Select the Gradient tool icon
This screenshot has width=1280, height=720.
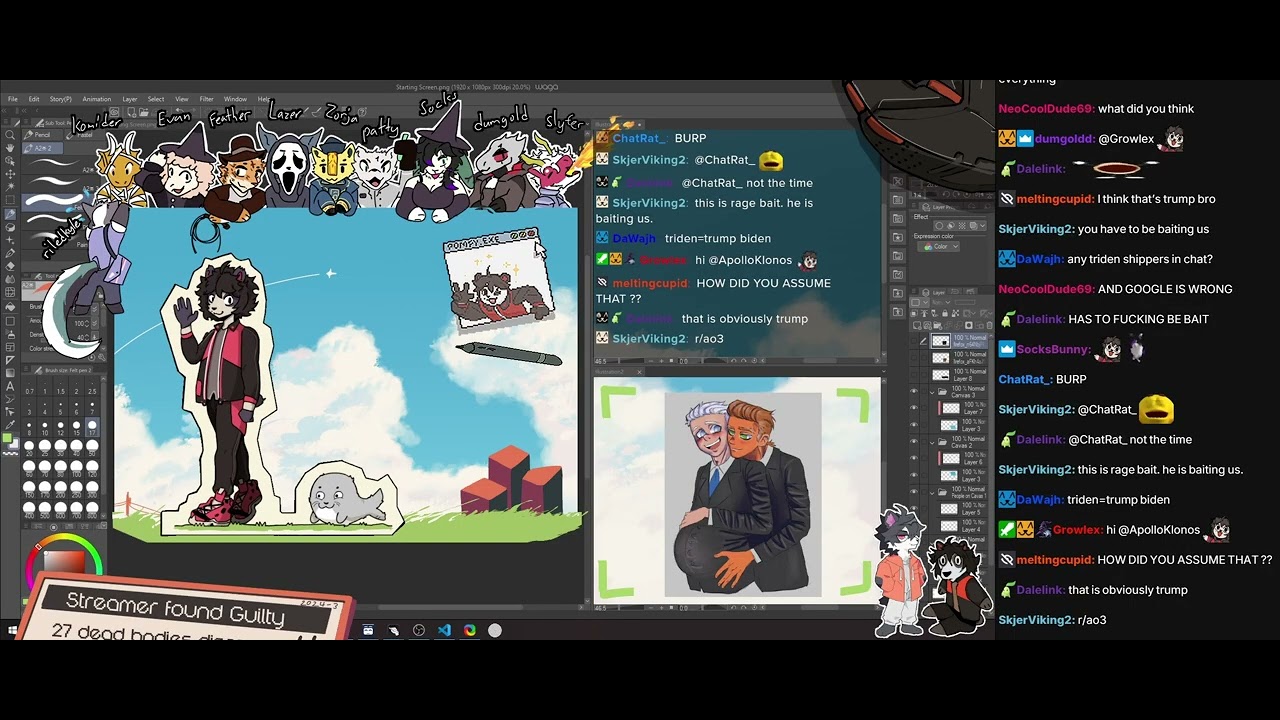tap(10, 373)
